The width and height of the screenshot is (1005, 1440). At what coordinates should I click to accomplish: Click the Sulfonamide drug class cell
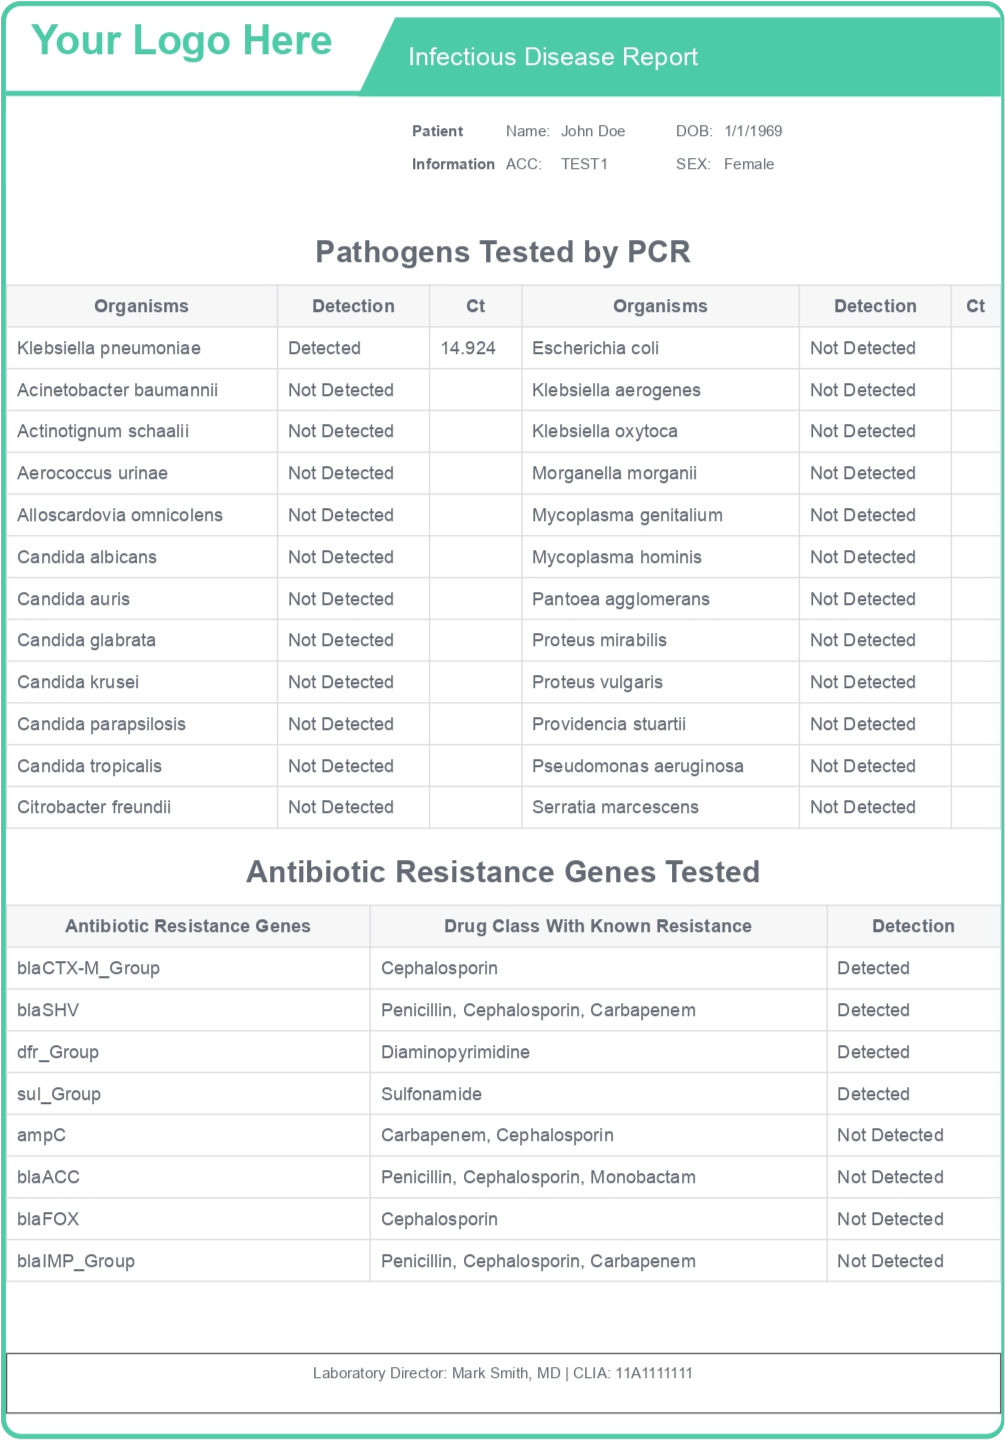pos(431,1094)
